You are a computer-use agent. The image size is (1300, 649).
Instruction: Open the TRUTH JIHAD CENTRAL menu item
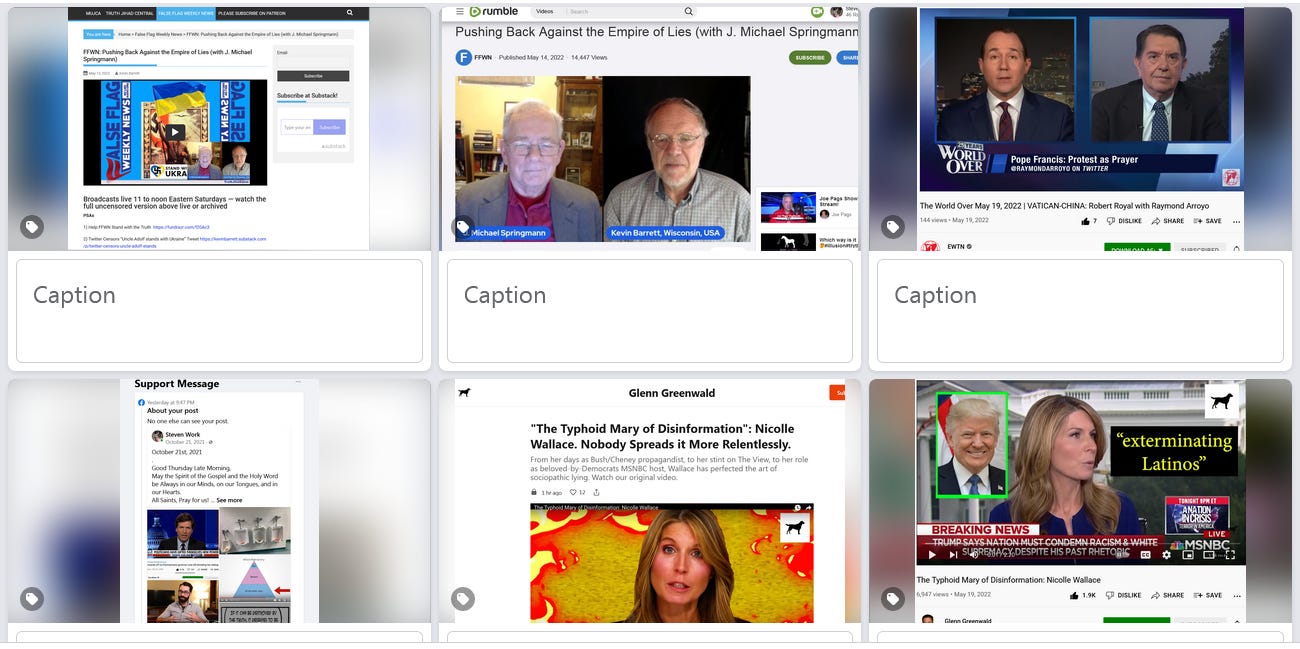pos(130,14)
